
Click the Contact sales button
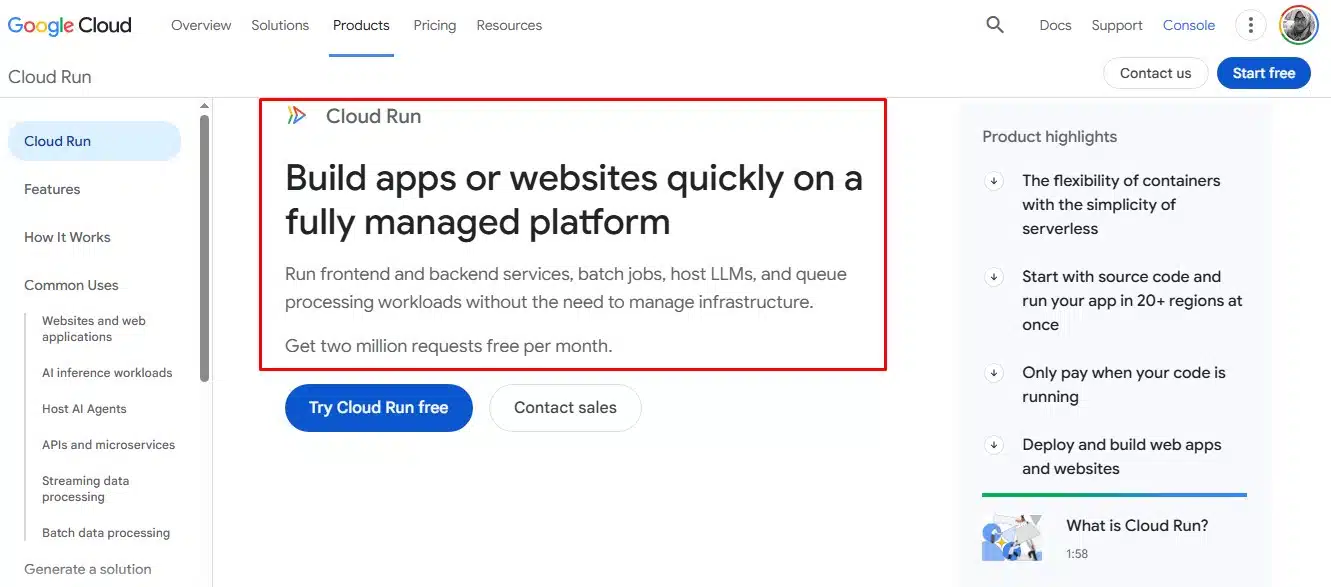(x=565, y=408)
